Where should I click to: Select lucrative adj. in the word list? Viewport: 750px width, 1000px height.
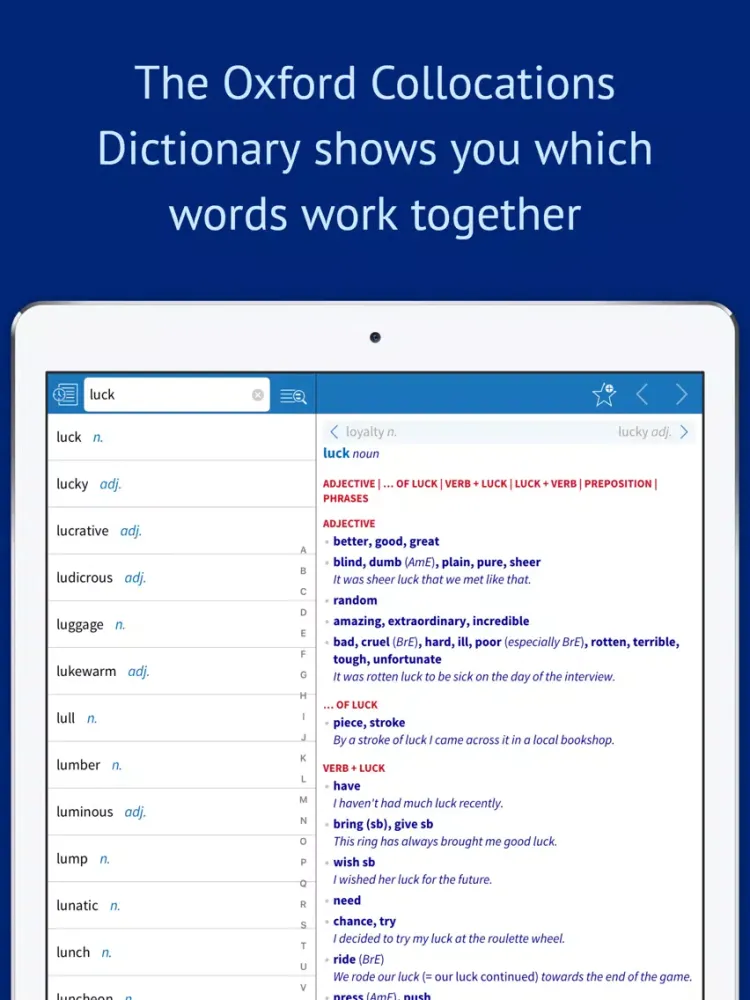tap(181, 531)
